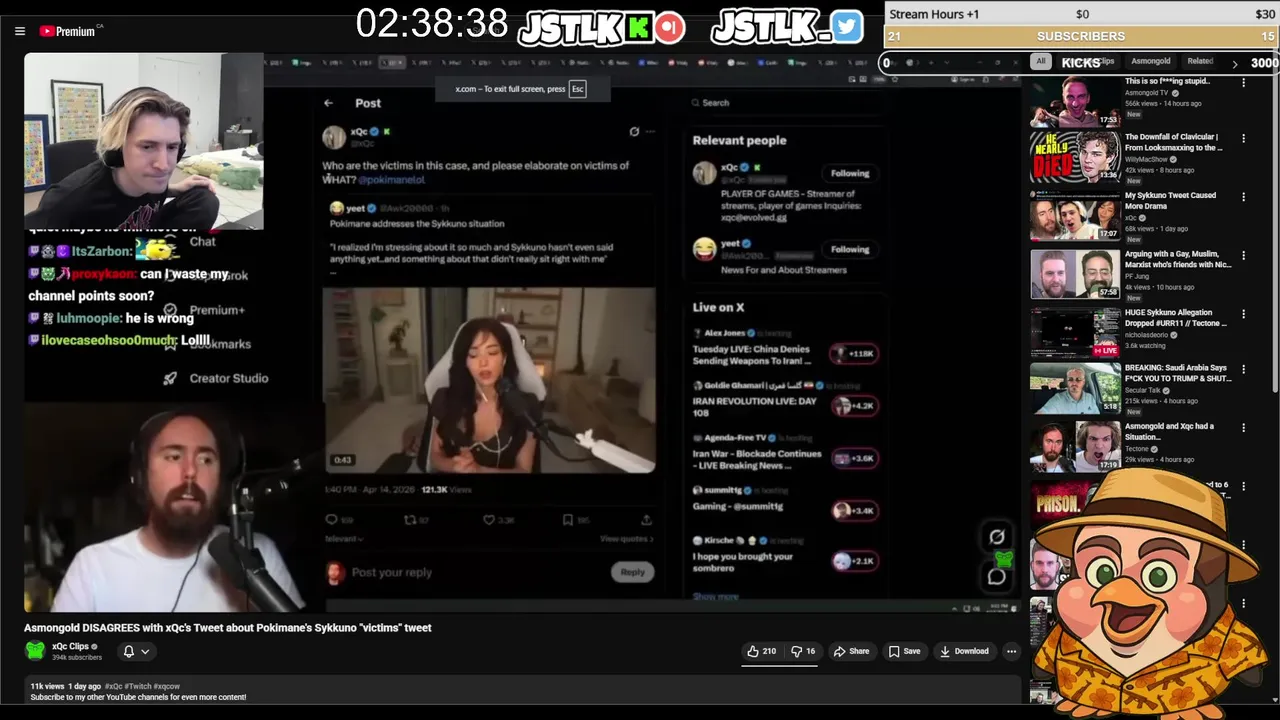This screenshot has height=720, width=1280.
Task: Open "View quotes" link
Action: click(x=627, y=539)
